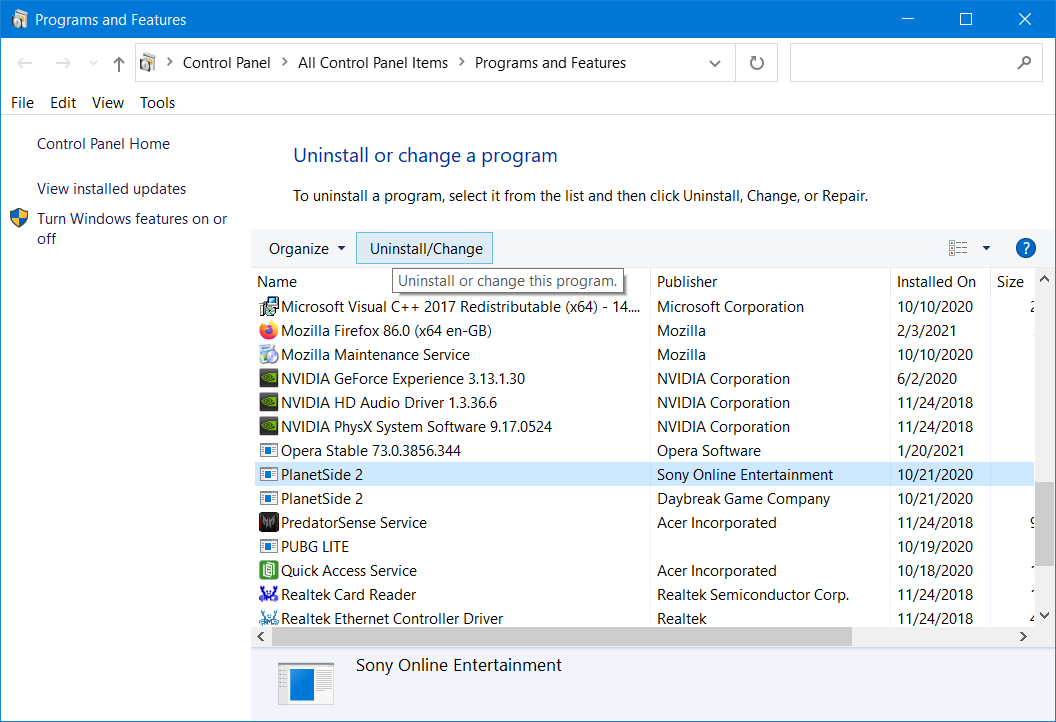Sort by Name column header
Viewport: 1056px width, 722px height.
pyautogui.click(x=277, y=282)
